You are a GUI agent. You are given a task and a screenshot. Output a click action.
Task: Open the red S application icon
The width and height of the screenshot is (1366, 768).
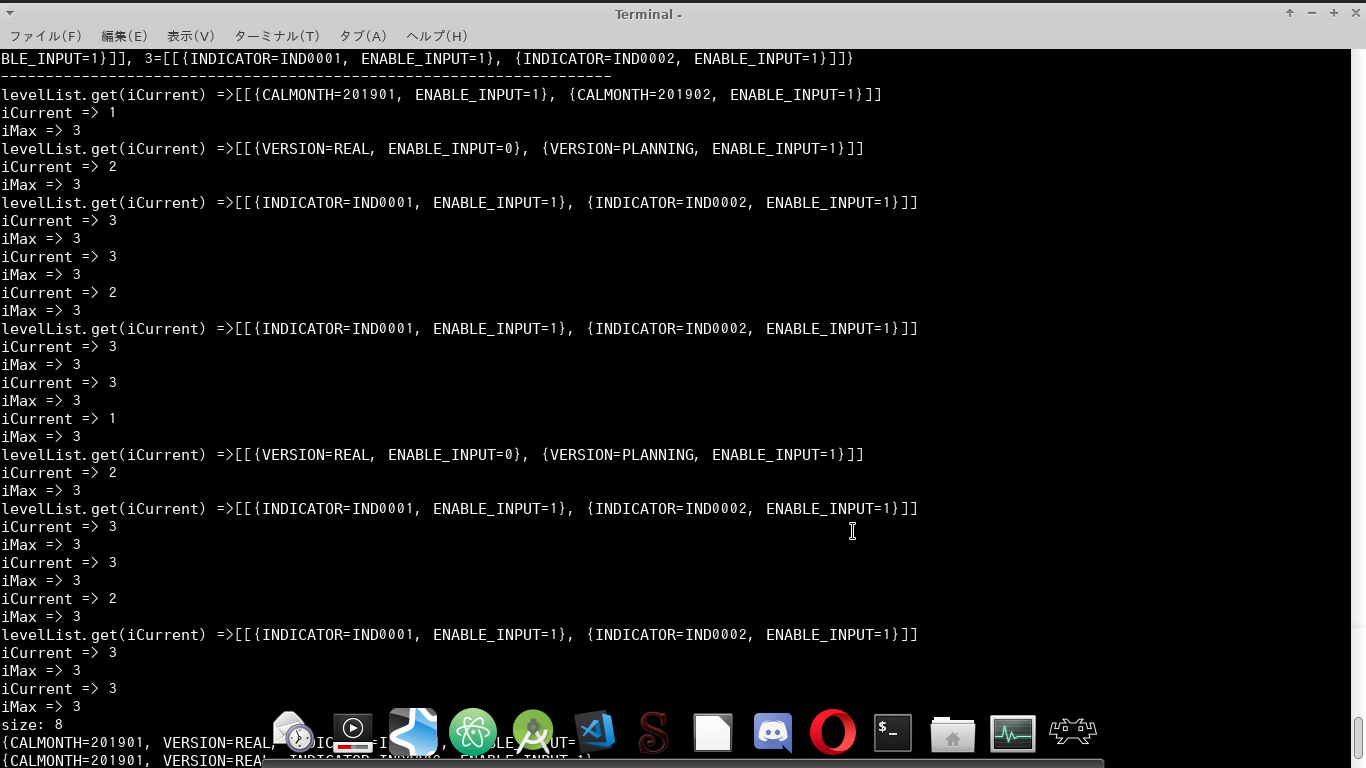(x=653, y=733)
